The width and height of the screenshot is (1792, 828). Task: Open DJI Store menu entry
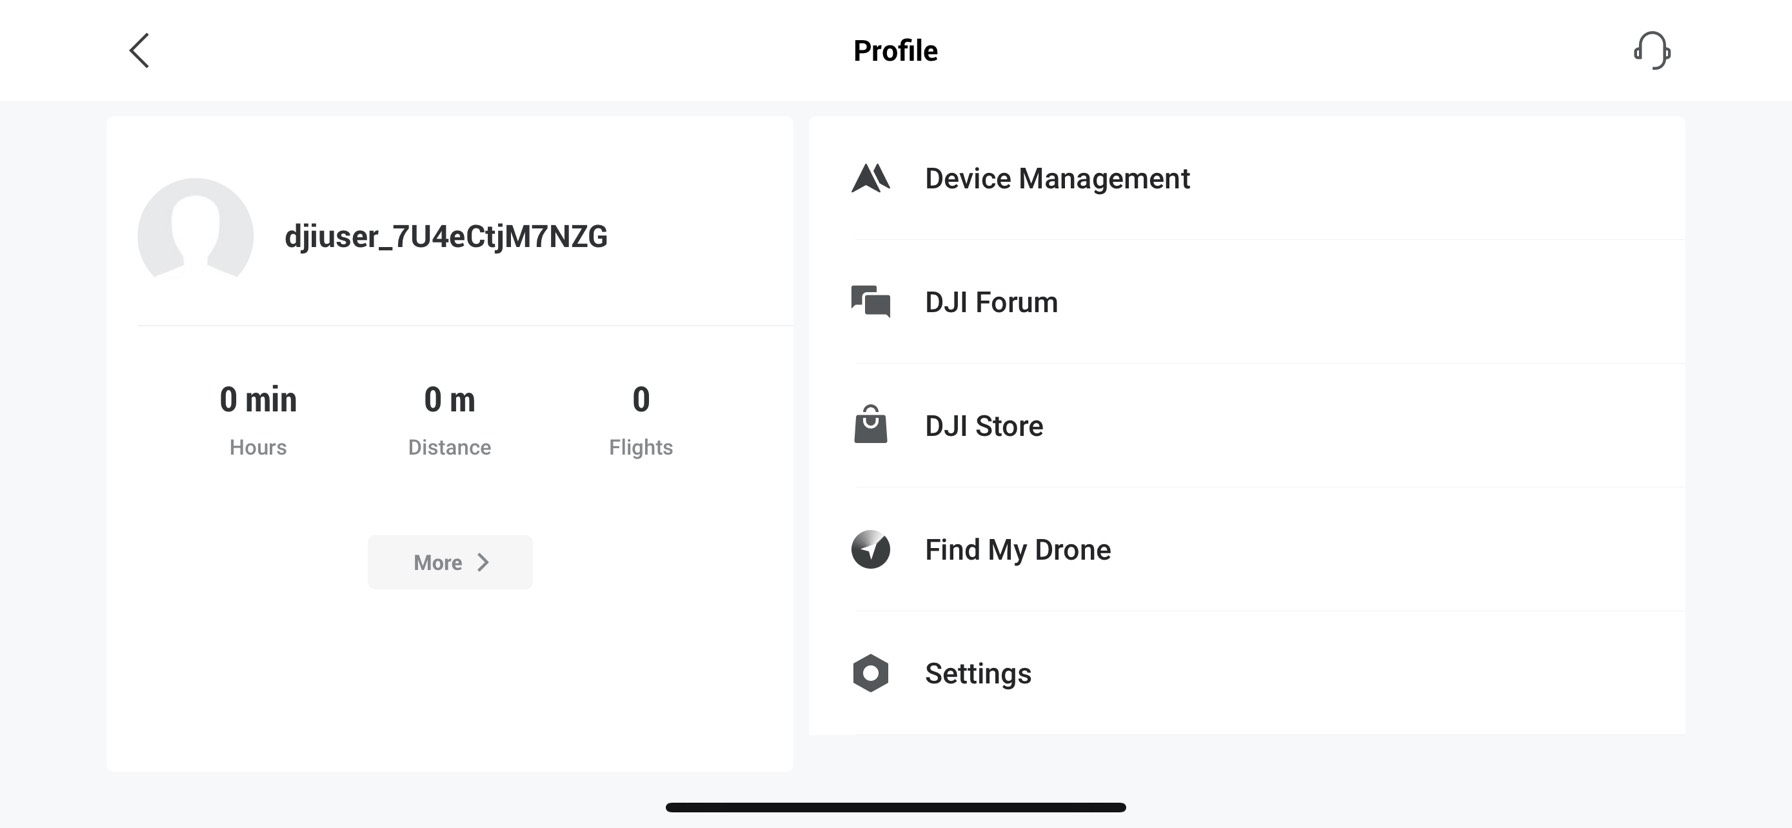pos(1247,426)
